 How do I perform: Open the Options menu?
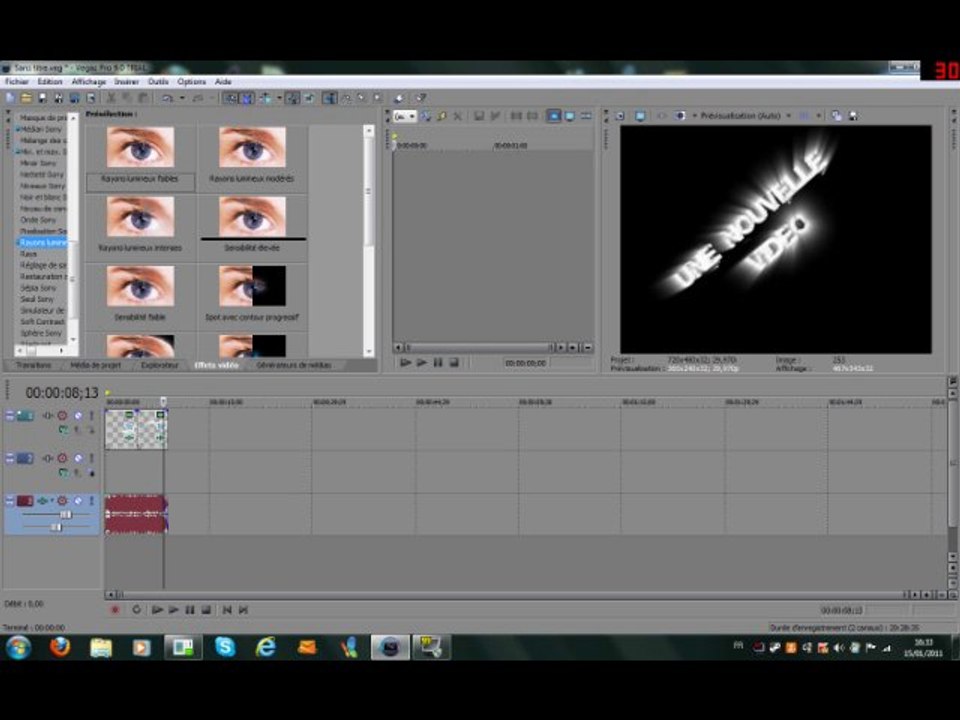[192, 81]
